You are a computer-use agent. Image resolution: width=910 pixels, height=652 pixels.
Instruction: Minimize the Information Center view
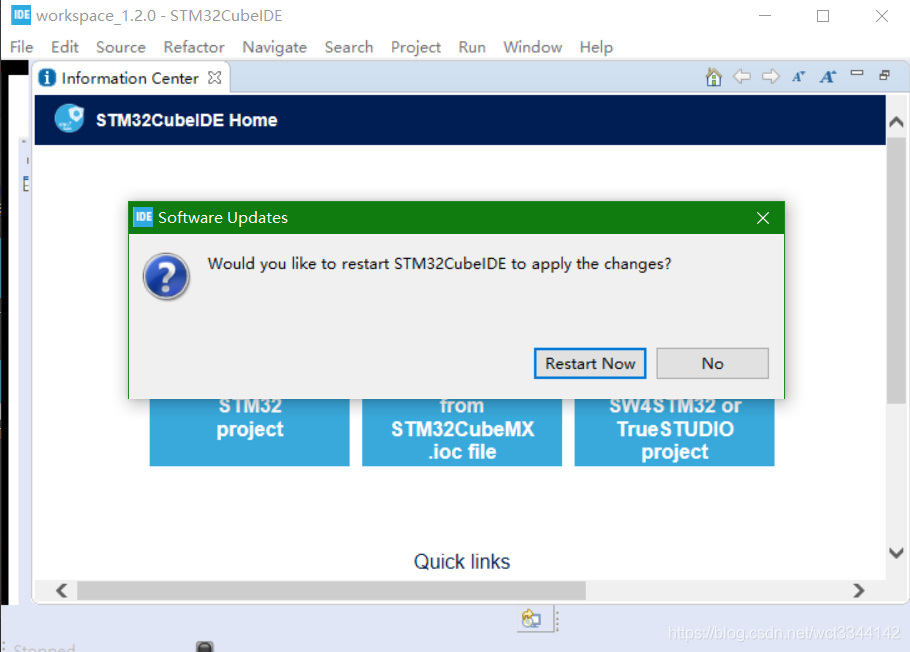(857, 73)
